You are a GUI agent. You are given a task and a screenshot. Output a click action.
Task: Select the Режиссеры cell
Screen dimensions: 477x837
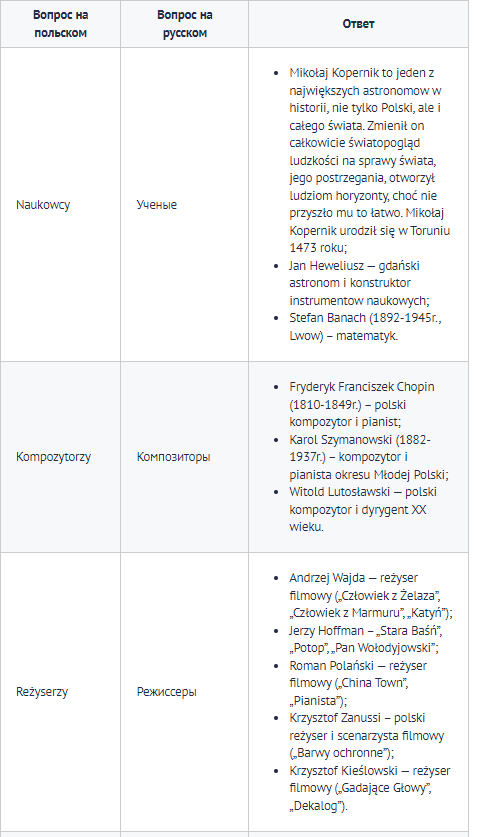185,692
